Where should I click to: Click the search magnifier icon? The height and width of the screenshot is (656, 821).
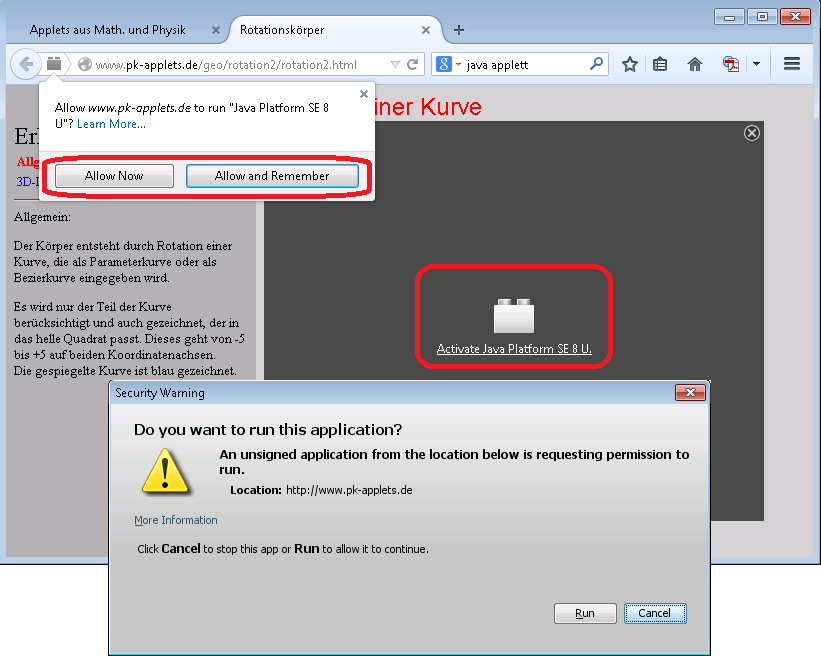coord(597,64)
